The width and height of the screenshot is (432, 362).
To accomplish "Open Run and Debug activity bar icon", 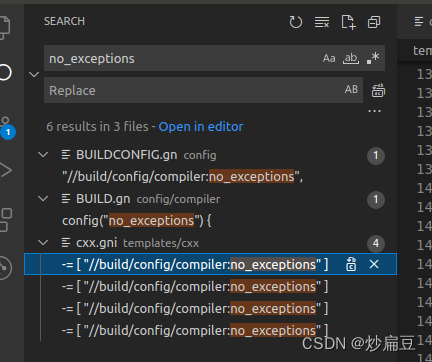I will tap(6, 170).
